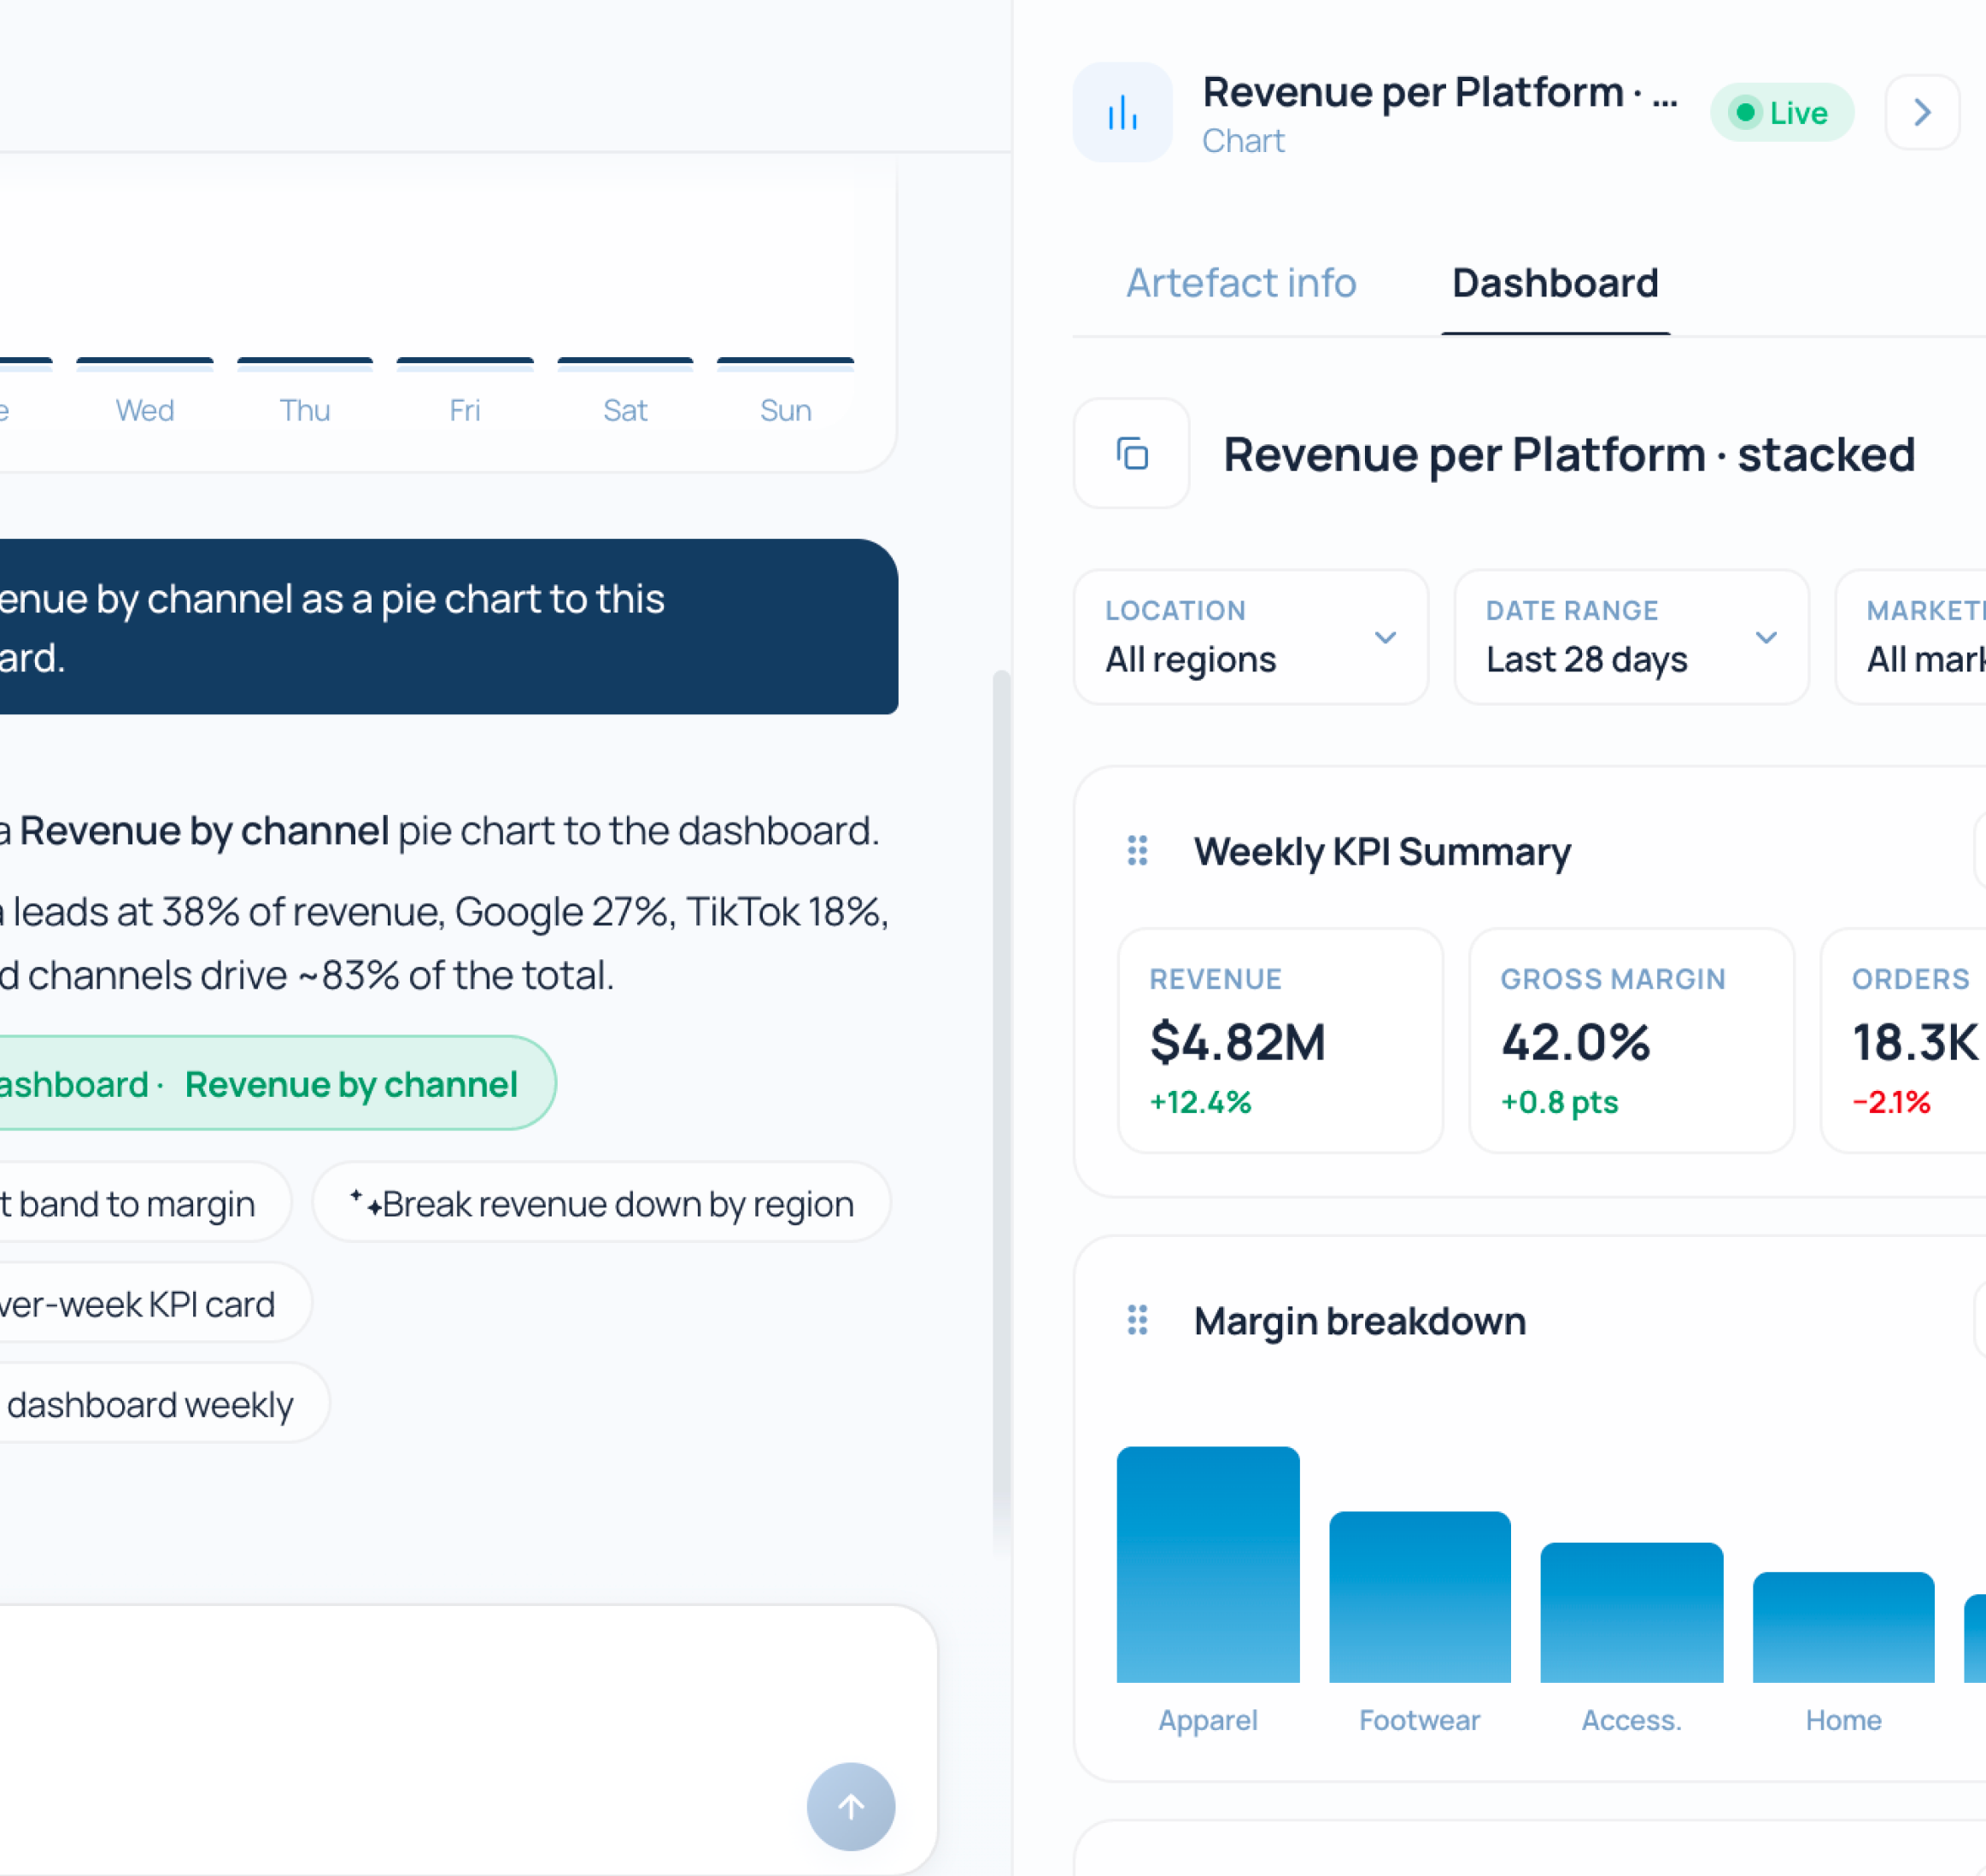Click the Apparel bar in Margin breakdown

pos(1208,1564)
